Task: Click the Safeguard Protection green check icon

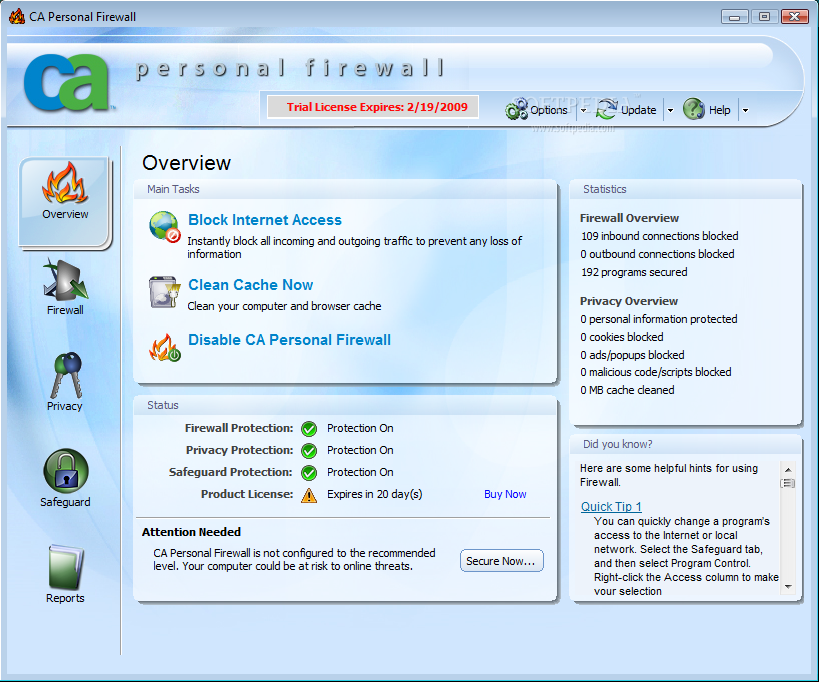Action: [x=309, y=473]
